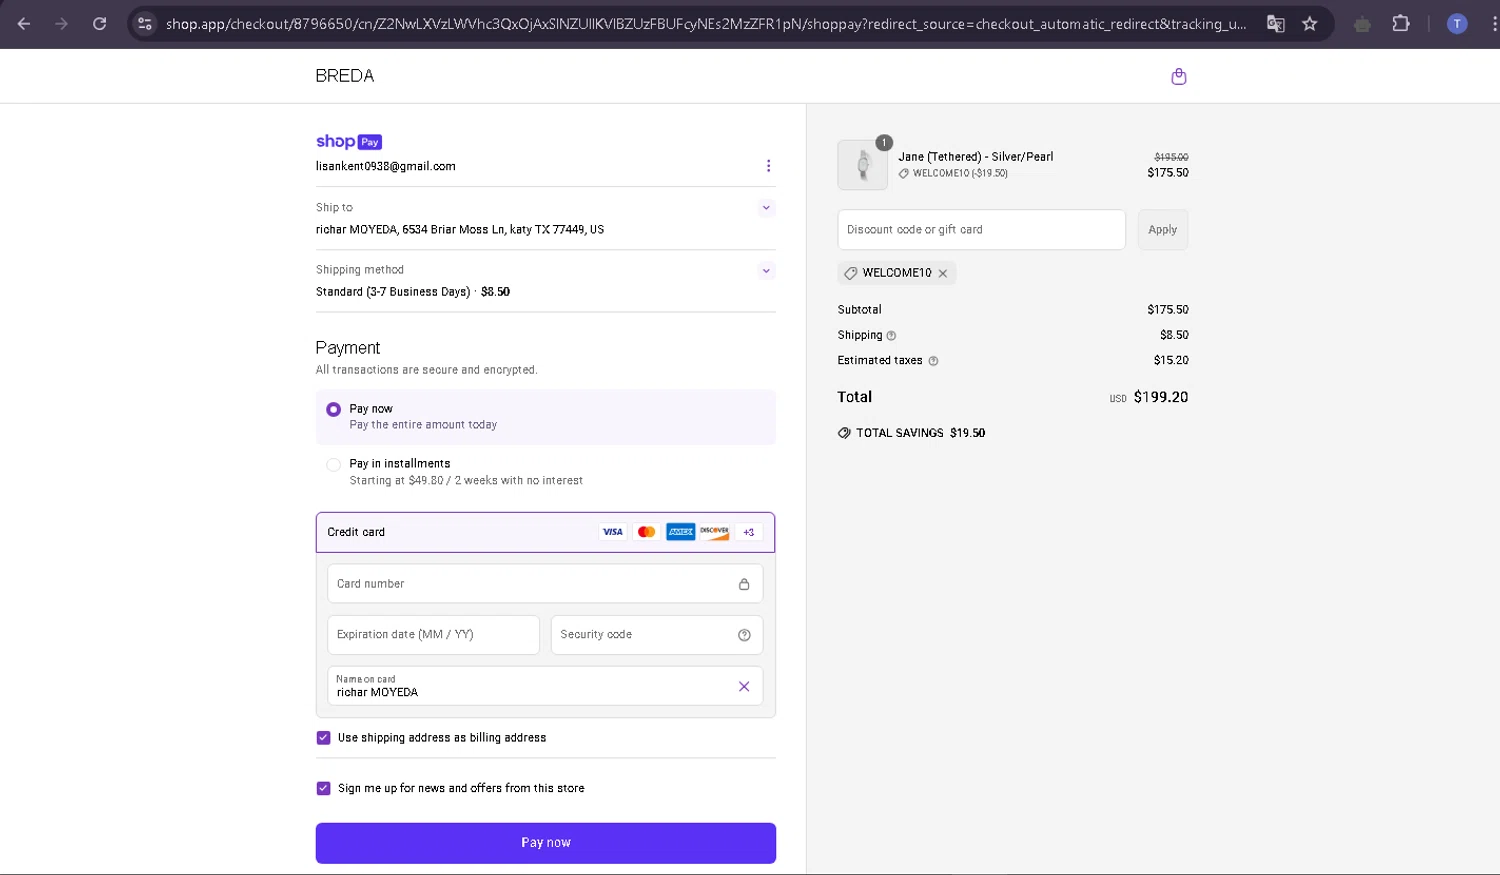Select the Credit card payment header
Viewport: 1500px width, 875px height.
click(546, 532)
